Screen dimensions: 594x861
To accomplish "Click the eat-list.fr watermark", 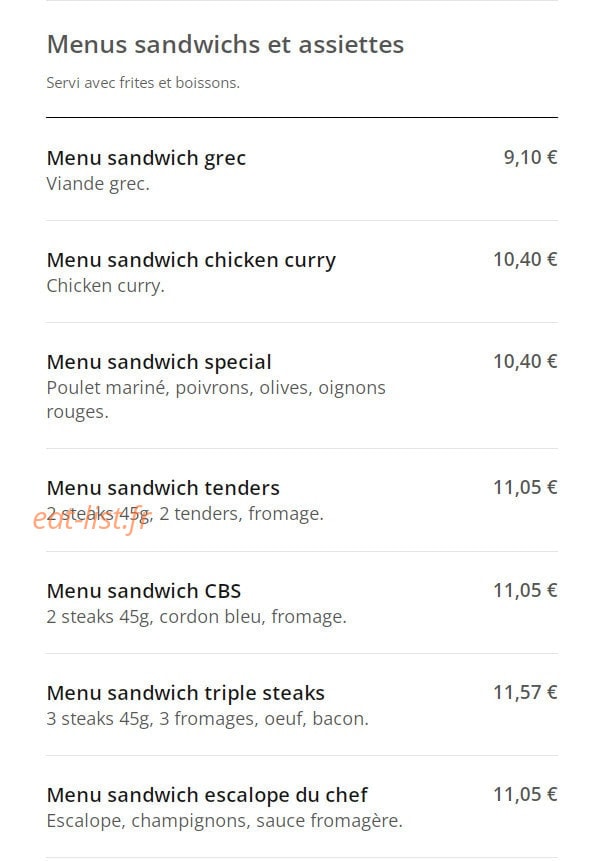I will pyautogui.click(x=91, y=519).
